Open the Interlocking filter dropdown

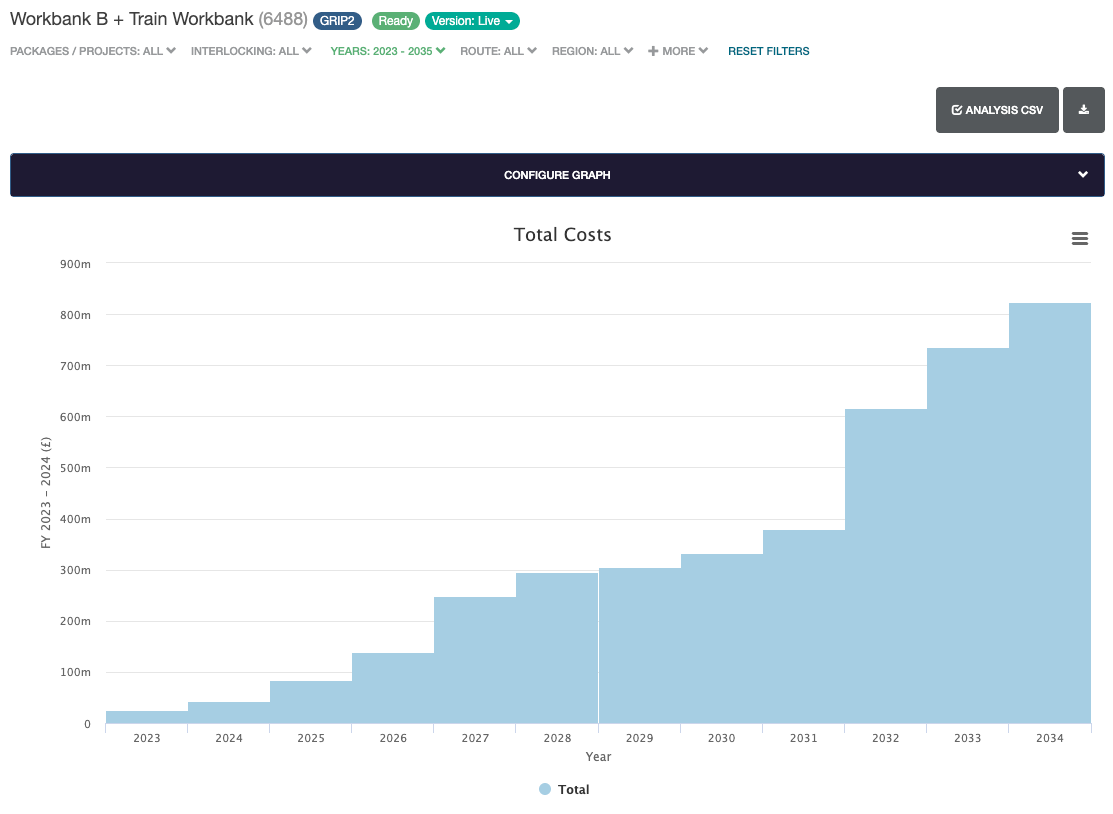tap(251, 51)
